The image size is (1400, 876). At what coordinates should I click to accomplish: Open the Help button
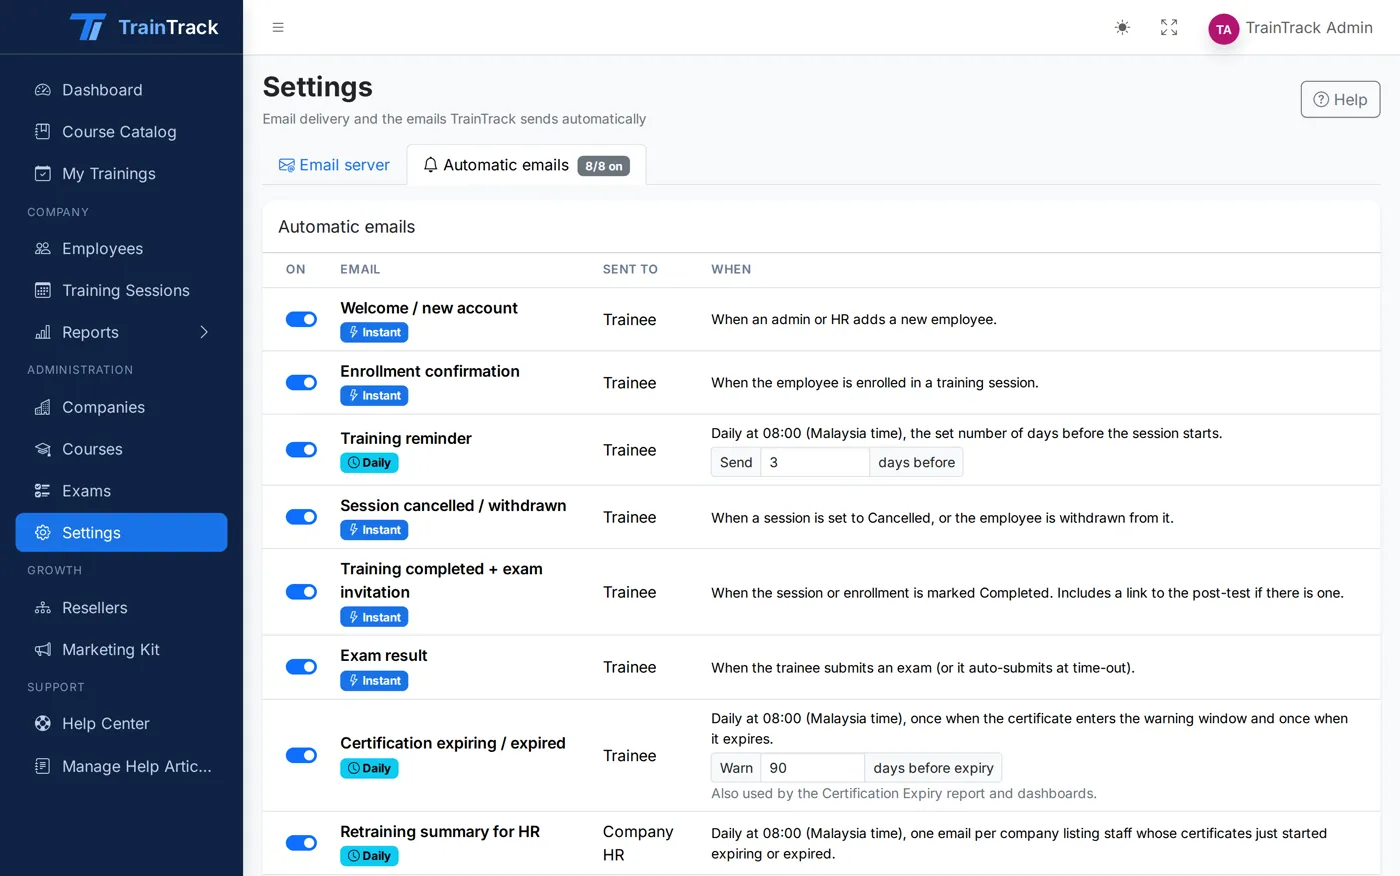click(1340, 99)
